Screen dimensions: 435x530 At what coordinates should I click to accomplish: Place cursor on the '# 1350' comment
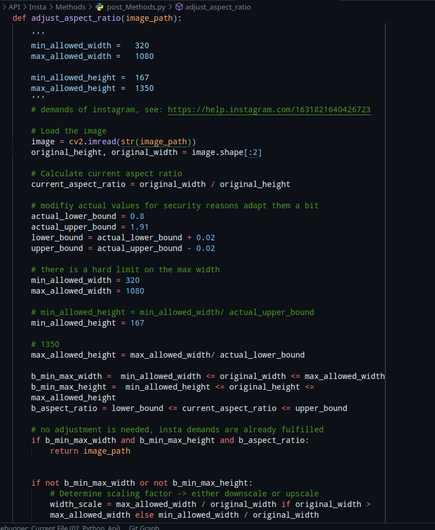(45, 344)
